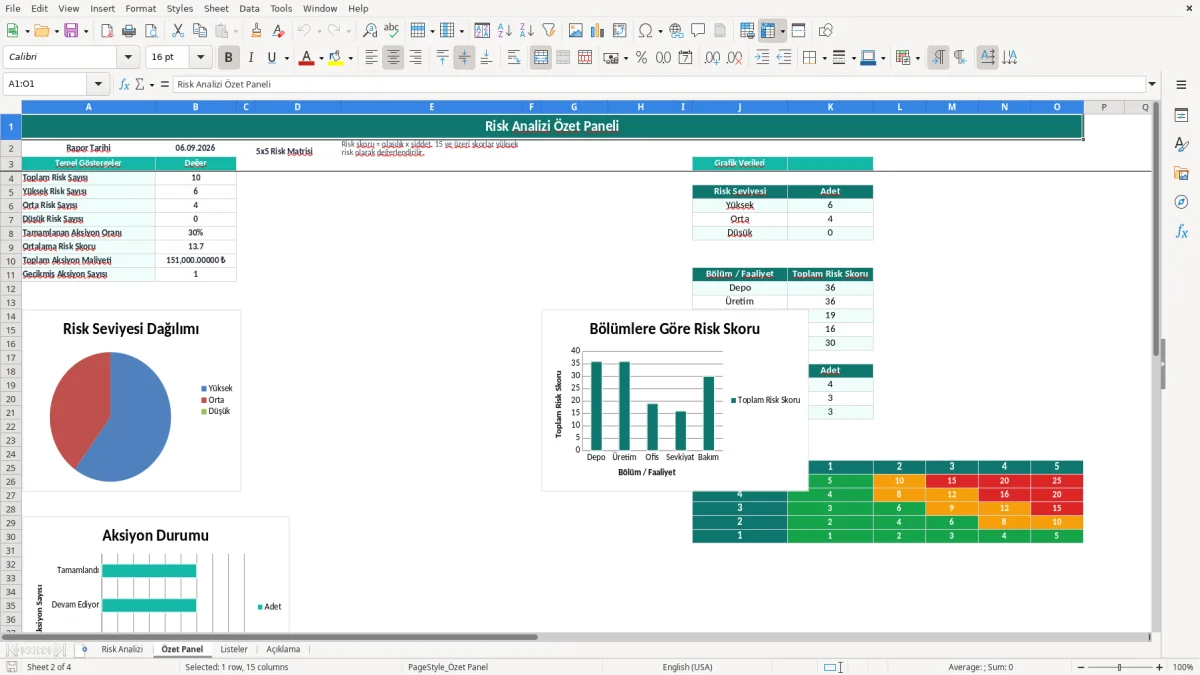
Task: Click the AutoFilter funnel icon
Action: click(548, 31)
